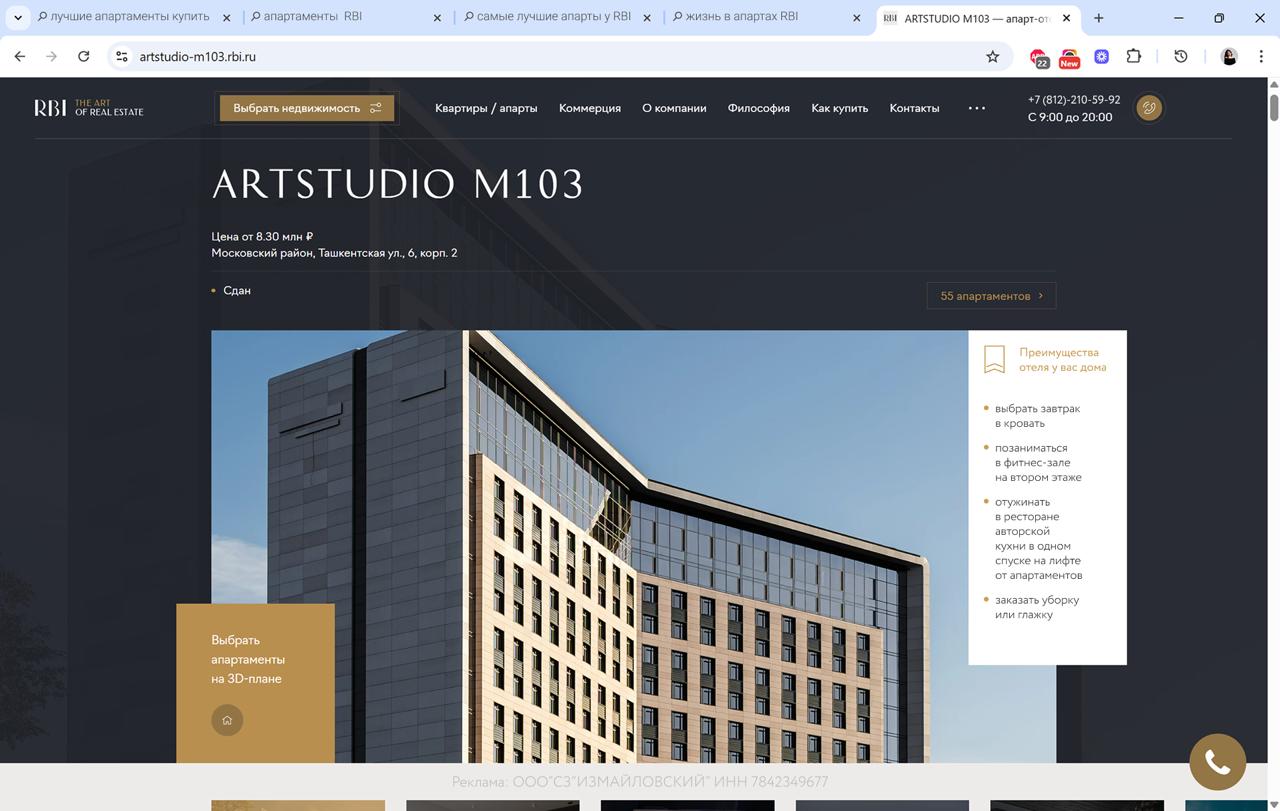Click the phone number +7 (812)-210-59-92

pyautogui.click(x=1074, y=100)
